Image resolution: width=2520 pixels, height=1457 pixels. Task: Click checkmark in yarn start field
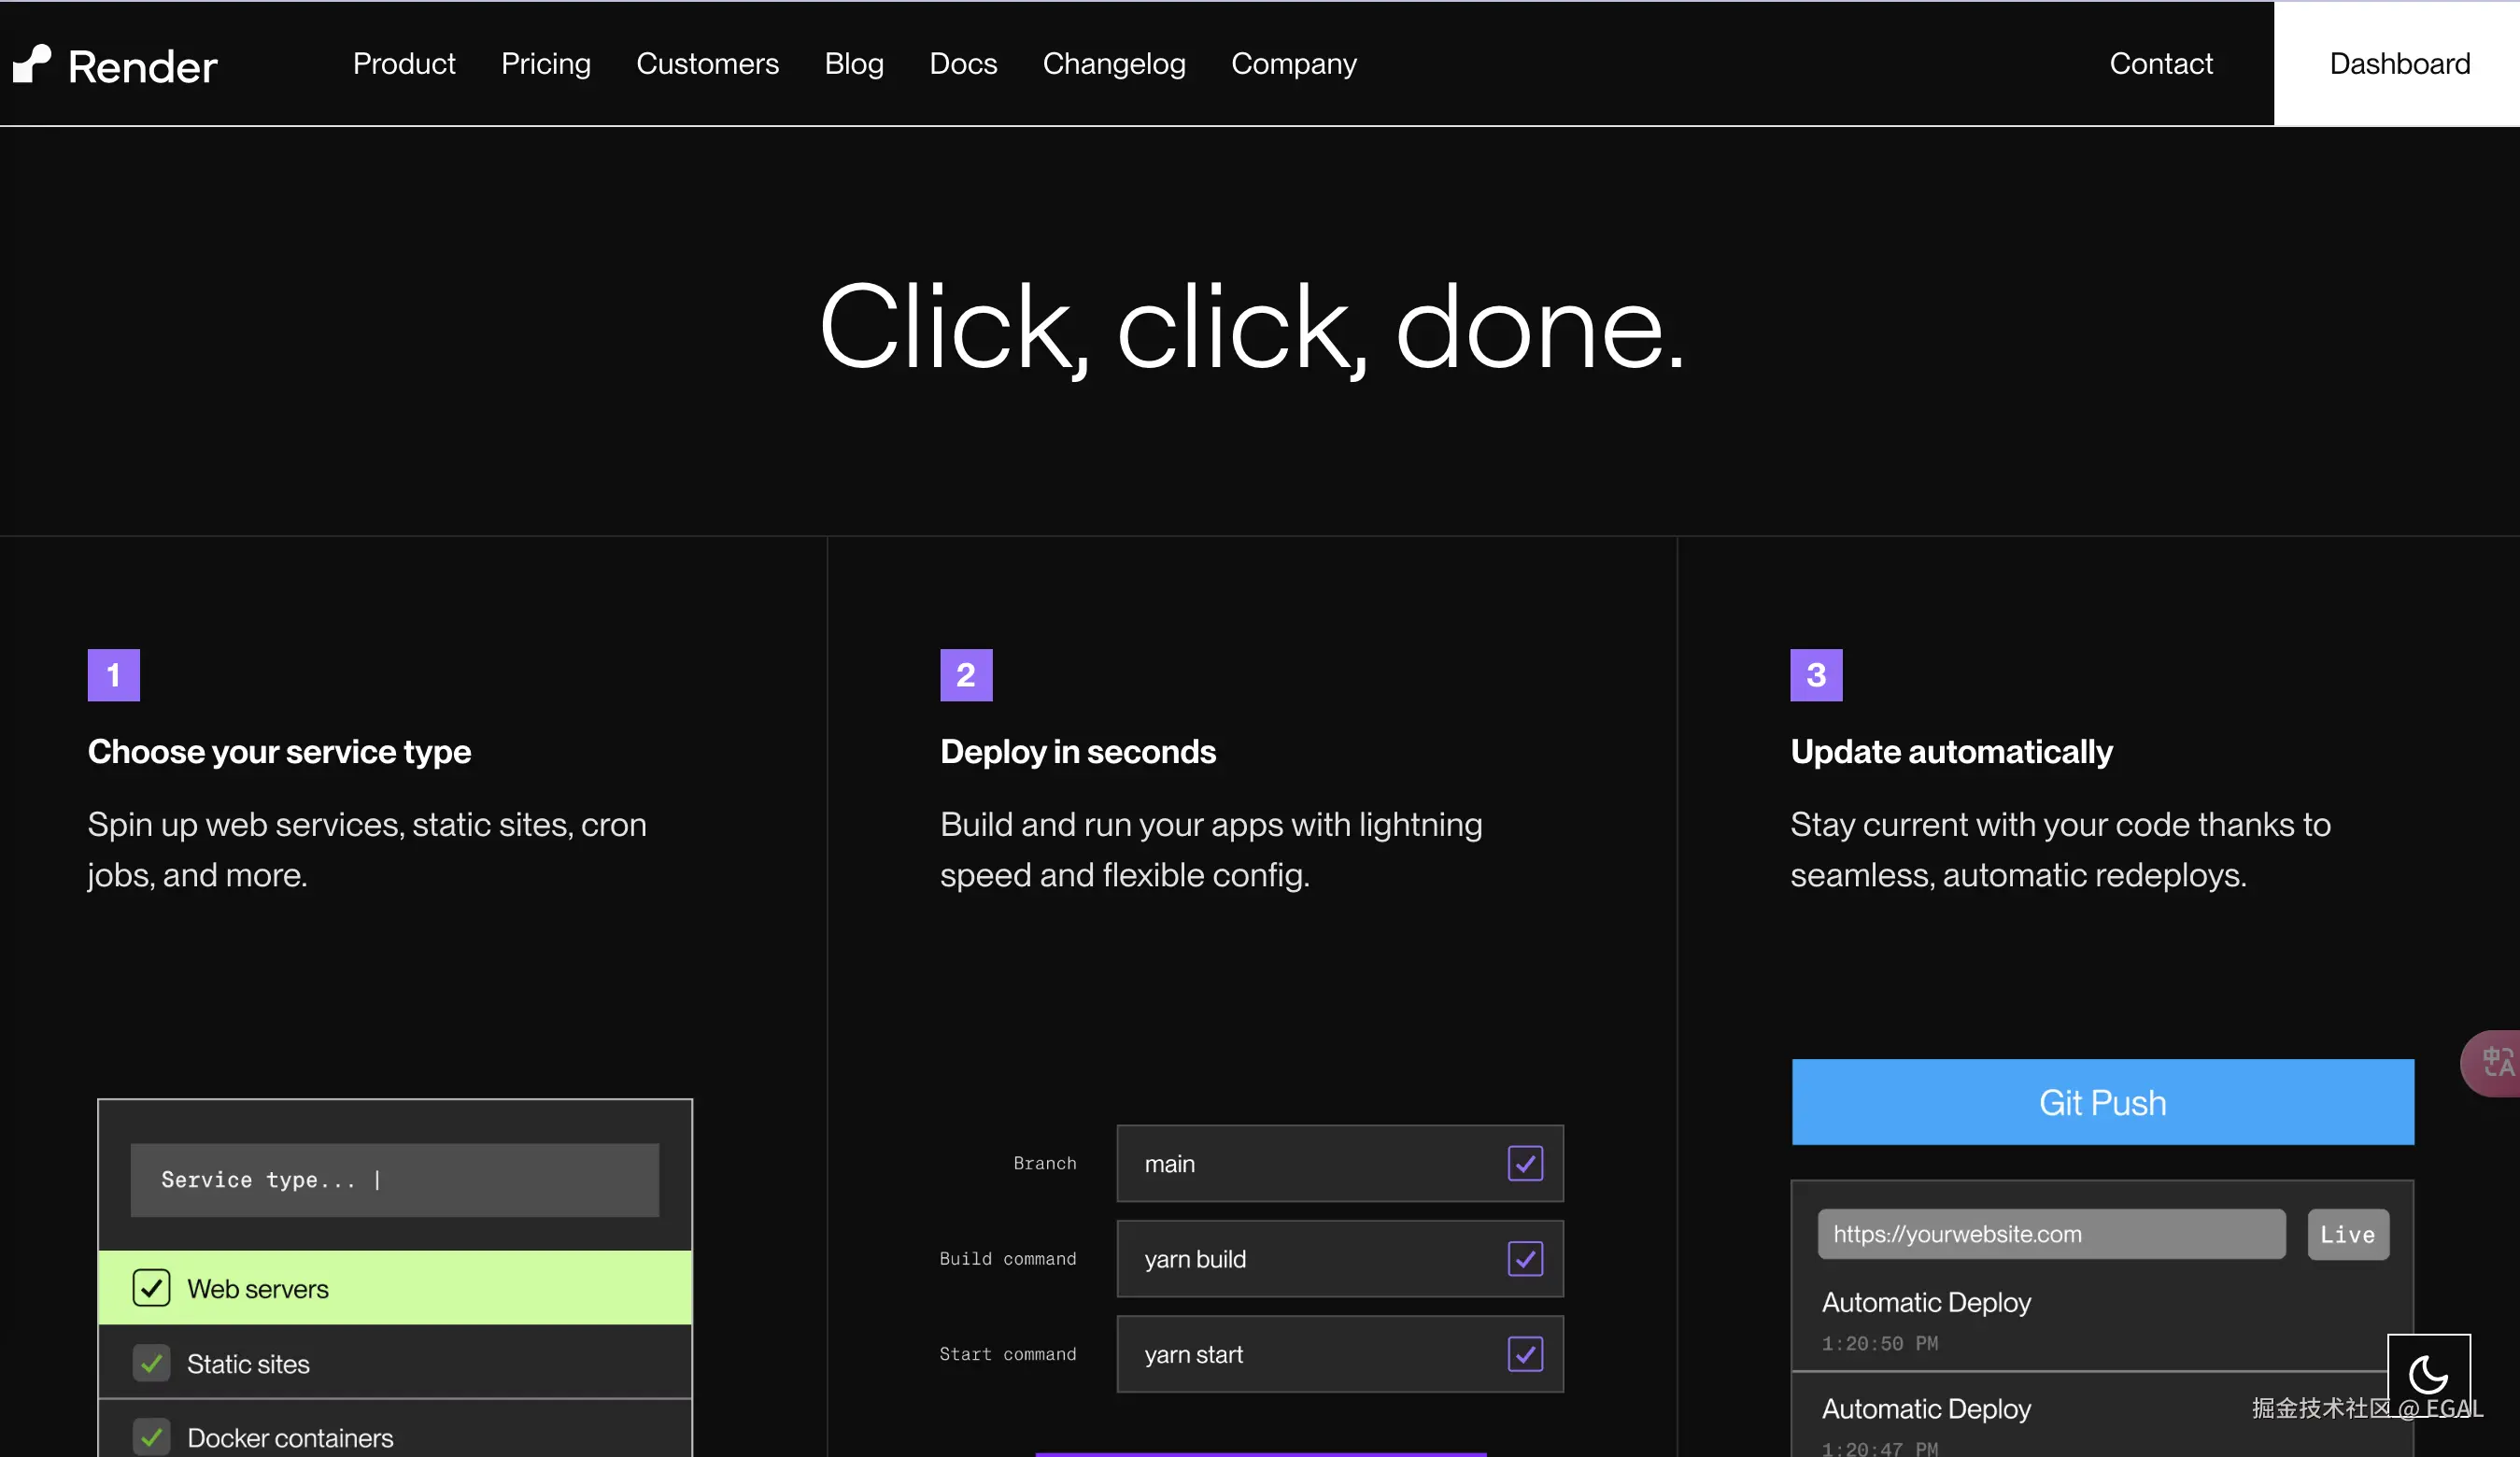pos(1524,1354)
